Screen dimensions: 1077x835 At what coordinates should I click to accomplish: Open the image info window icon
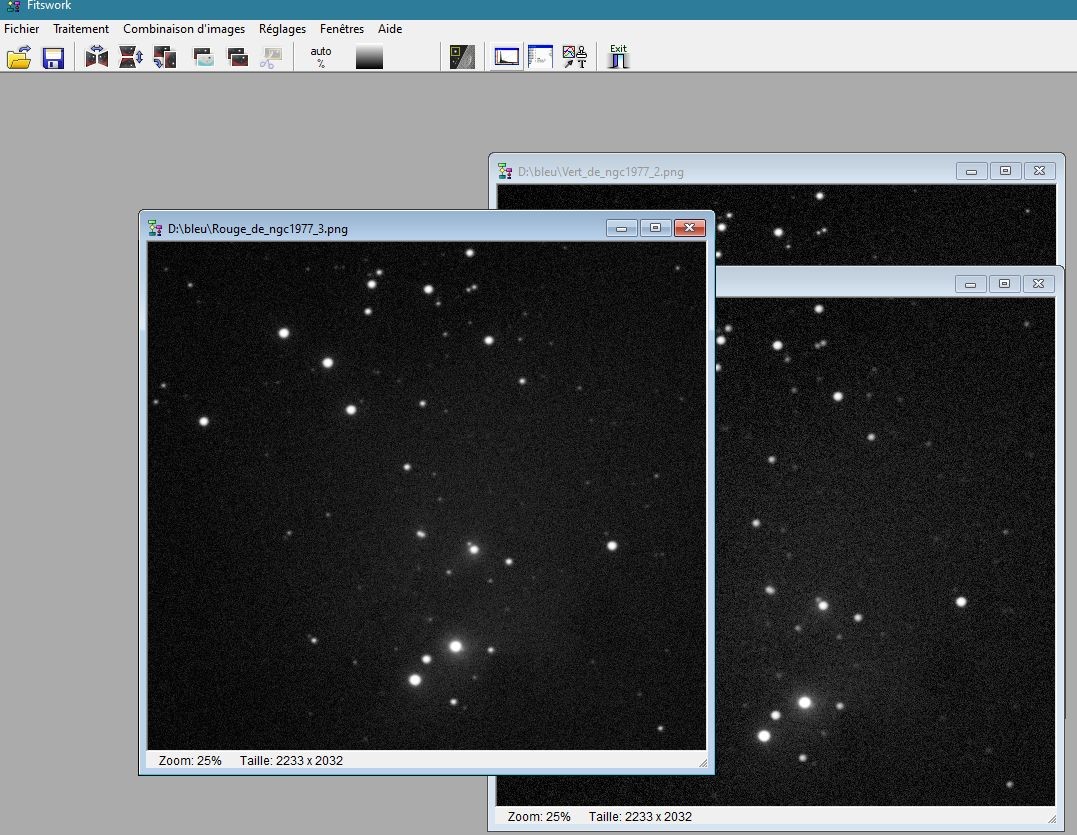pos(541,57)
